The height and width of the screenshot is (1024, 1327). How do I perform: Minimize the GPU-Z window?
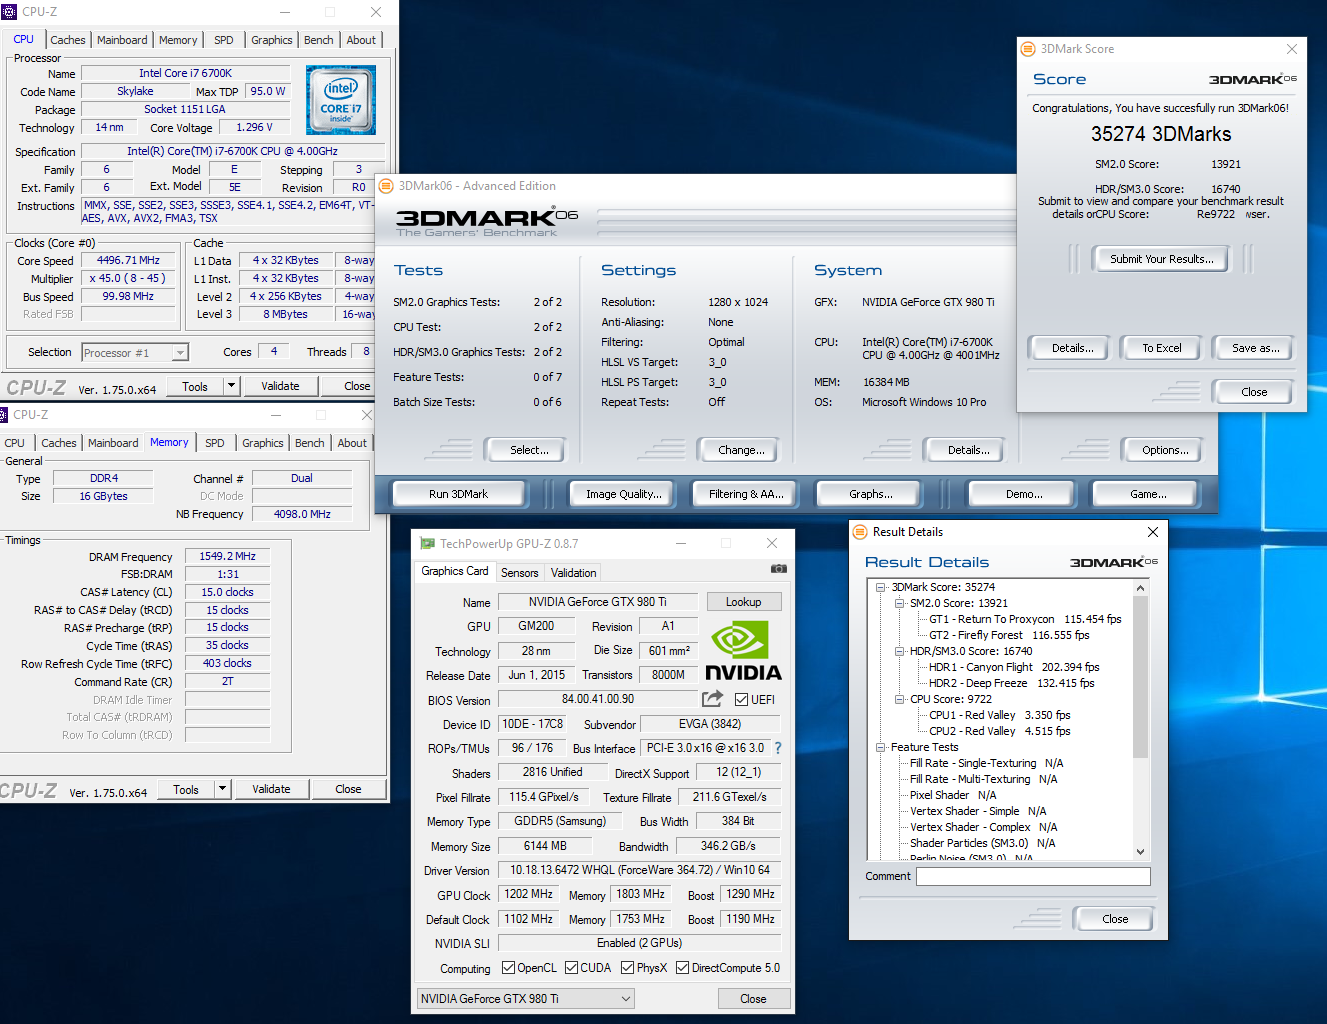[680, 543]
